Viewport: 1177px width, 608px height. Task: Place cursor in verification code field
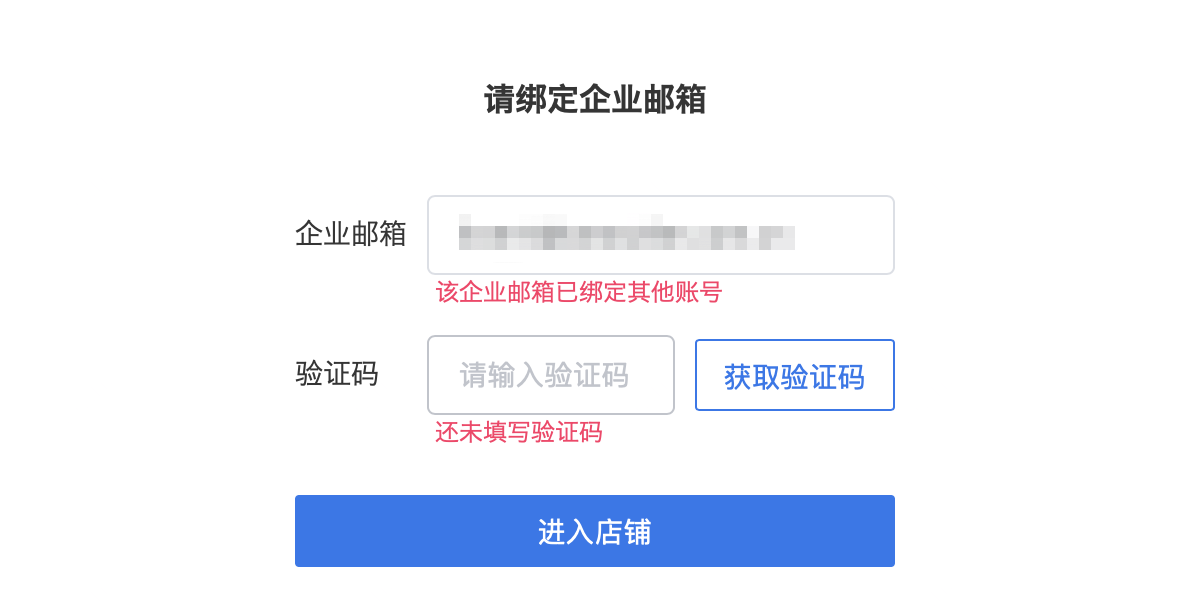[x=550, y=375]
